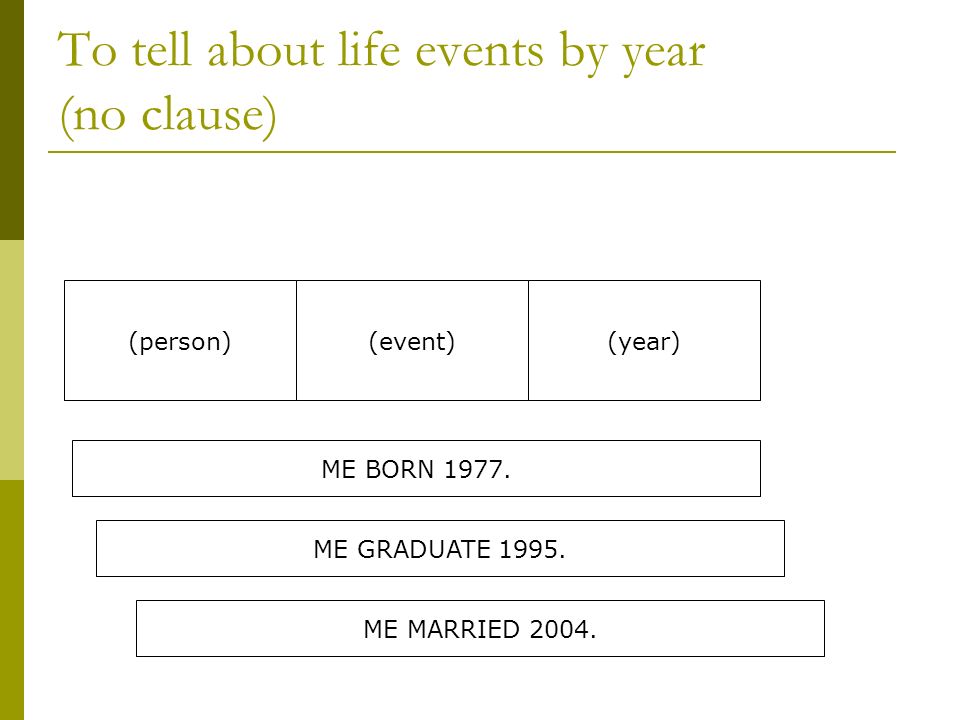Click the bottom olive-green sidebar block
The image size is (960, 720).
click(x=12, y=600)
